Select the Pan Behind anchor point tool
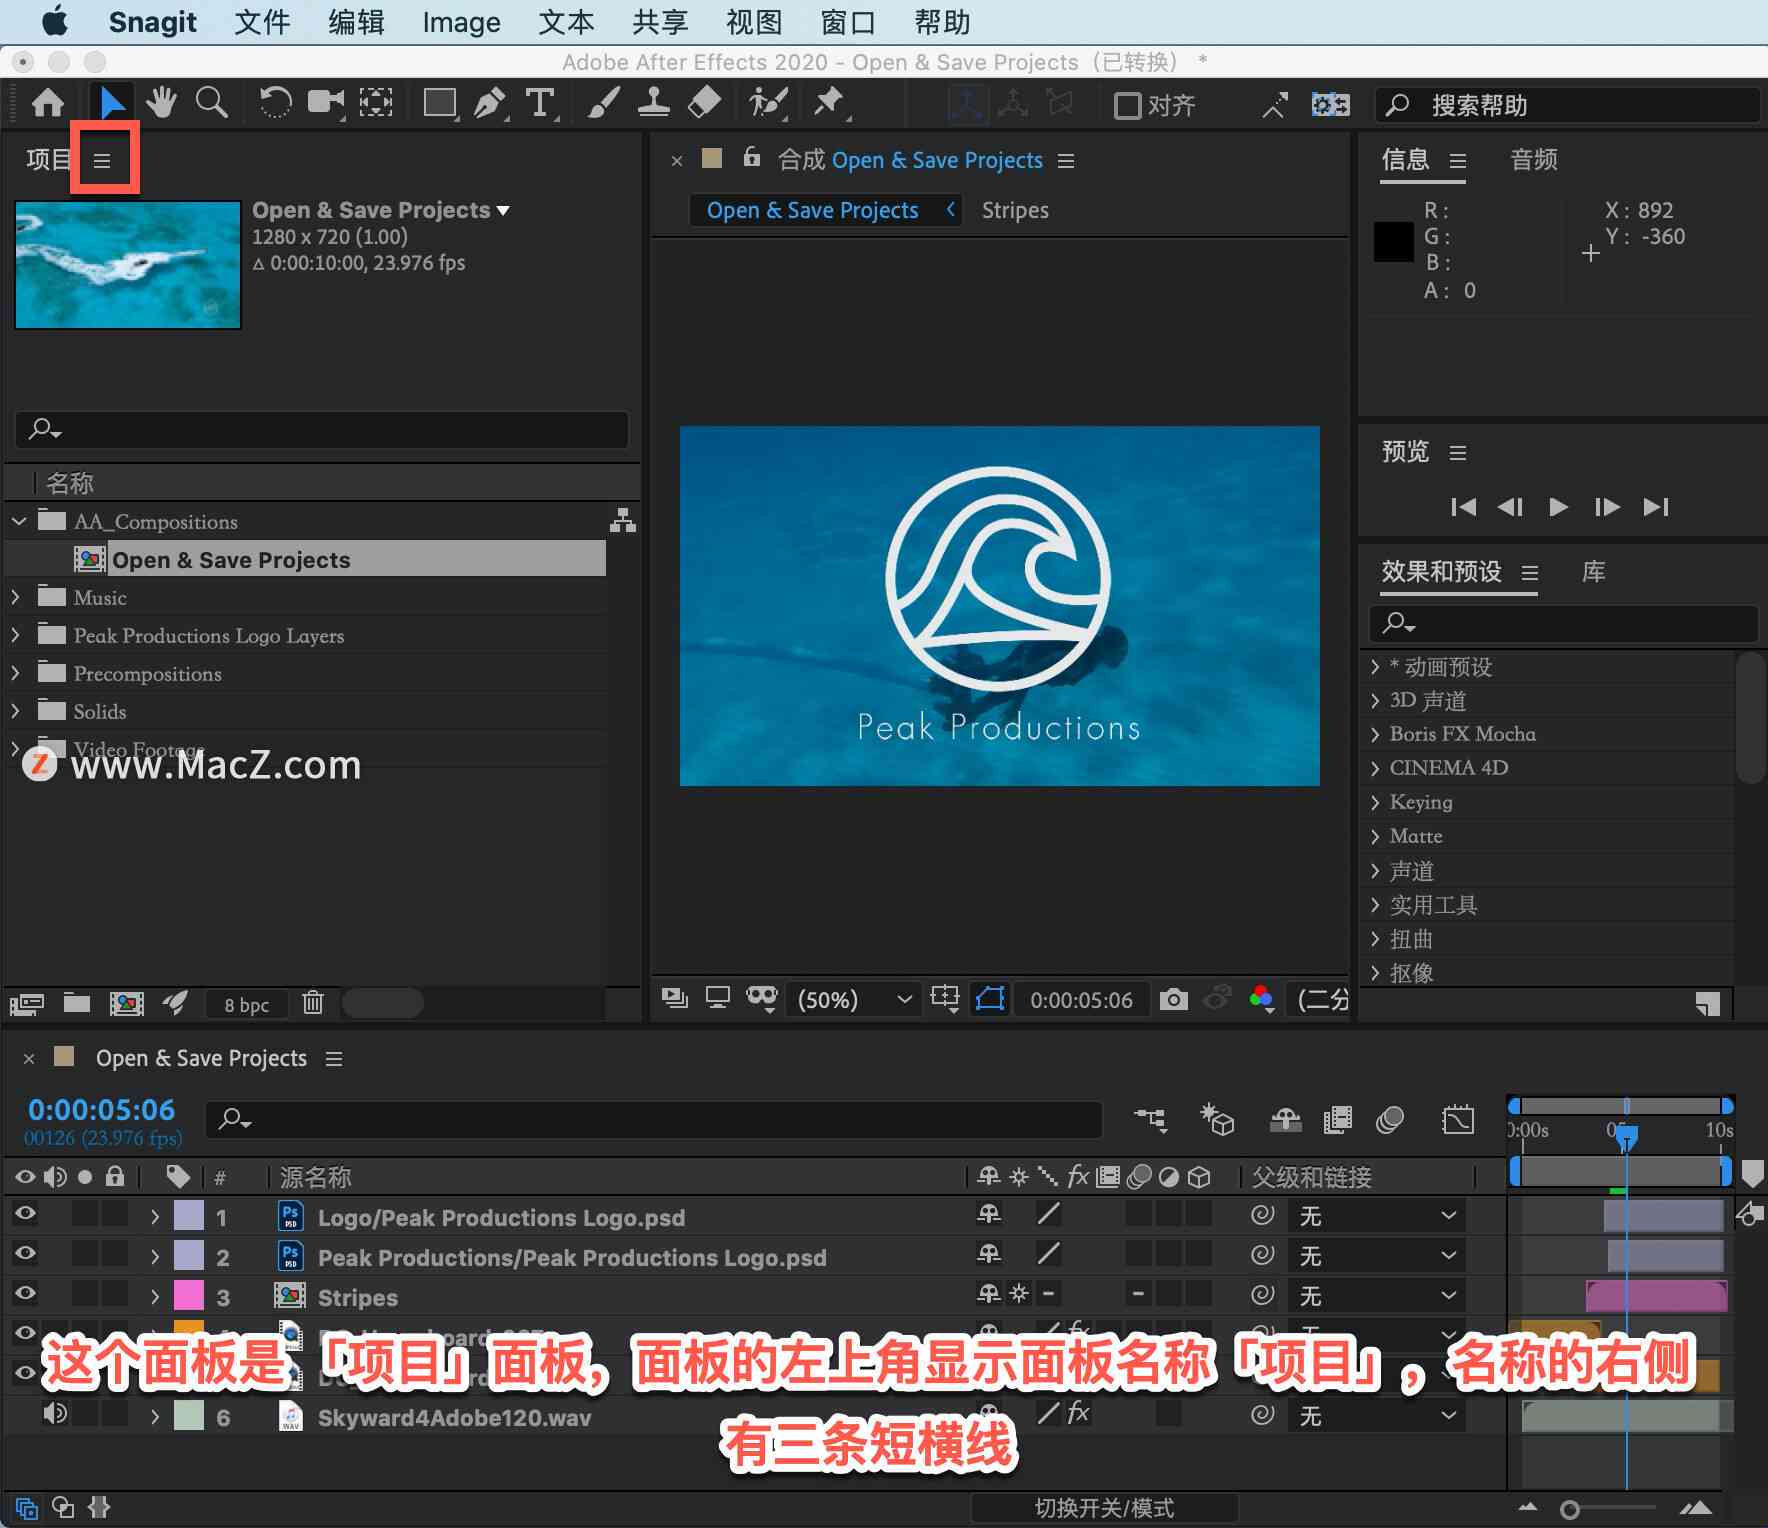 [376, 103]
